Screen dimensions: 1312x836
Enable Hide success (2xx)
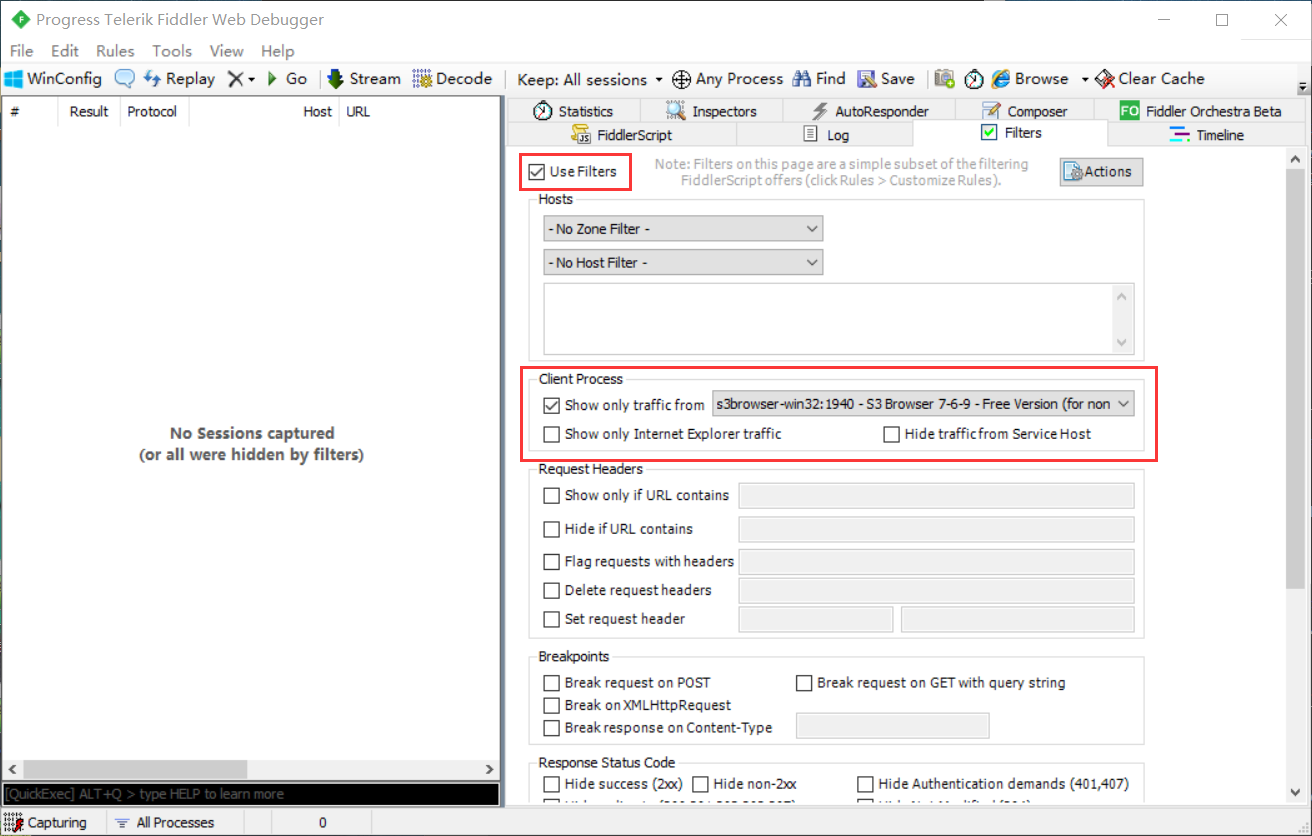click(551, 784)
